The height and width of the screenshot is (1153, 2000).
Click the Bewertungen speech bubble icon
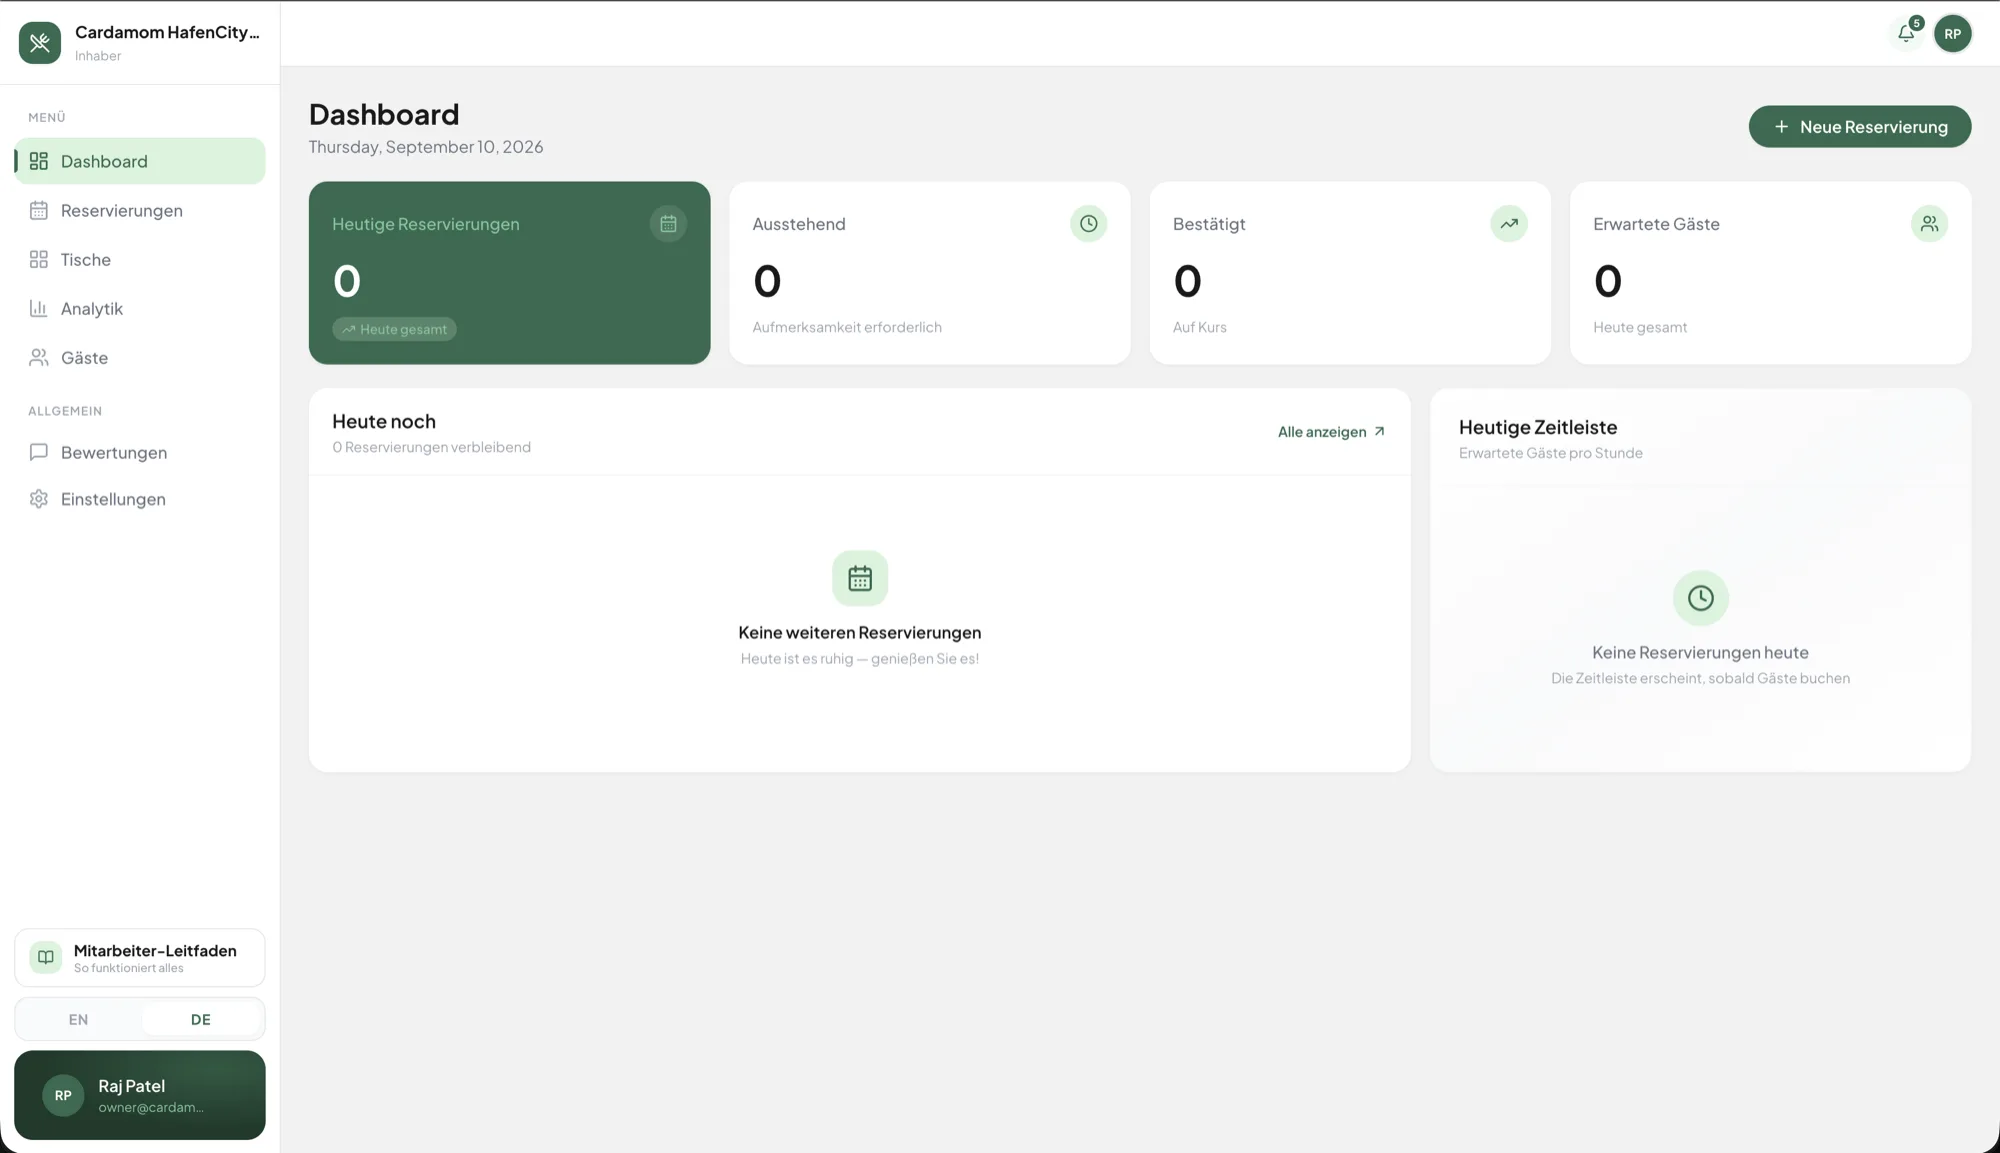click(39, 452)
